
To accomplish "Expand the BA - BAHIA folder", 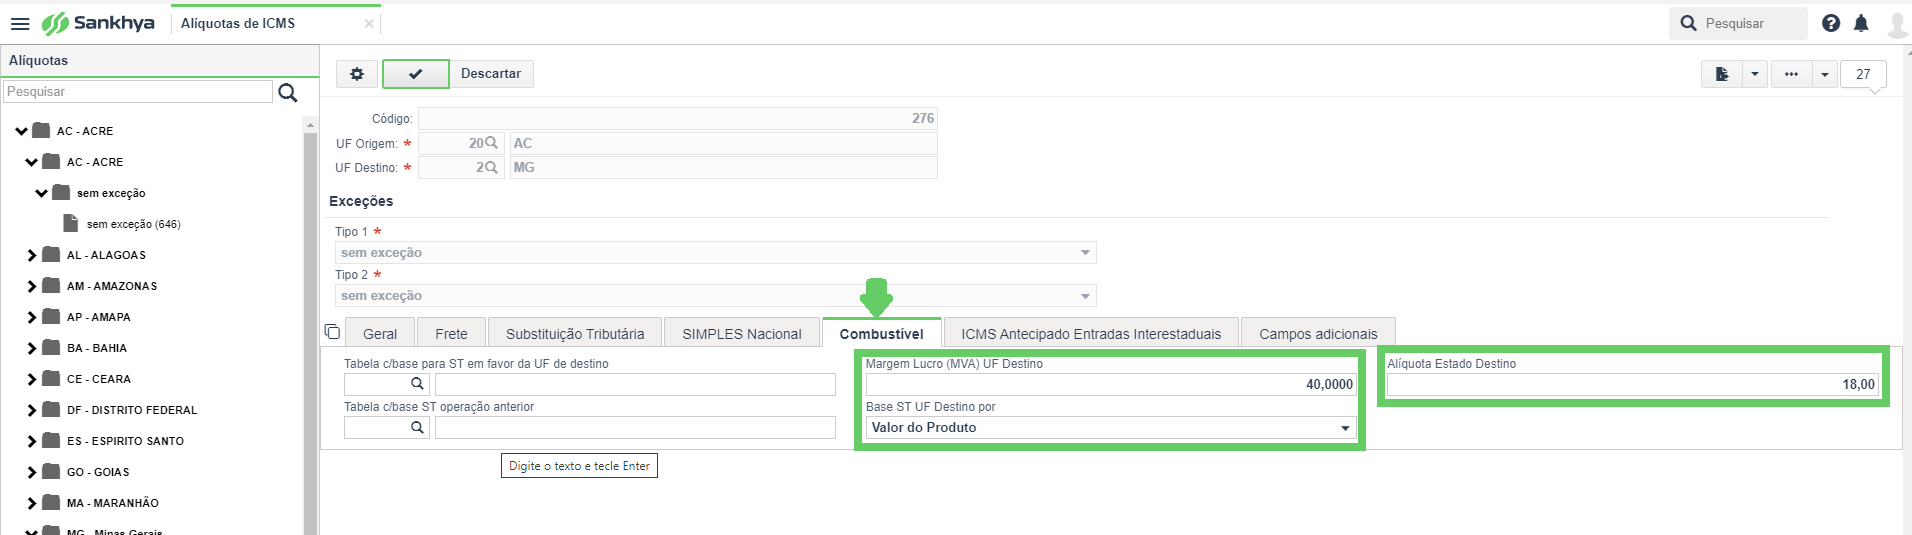I will (32, 349).
